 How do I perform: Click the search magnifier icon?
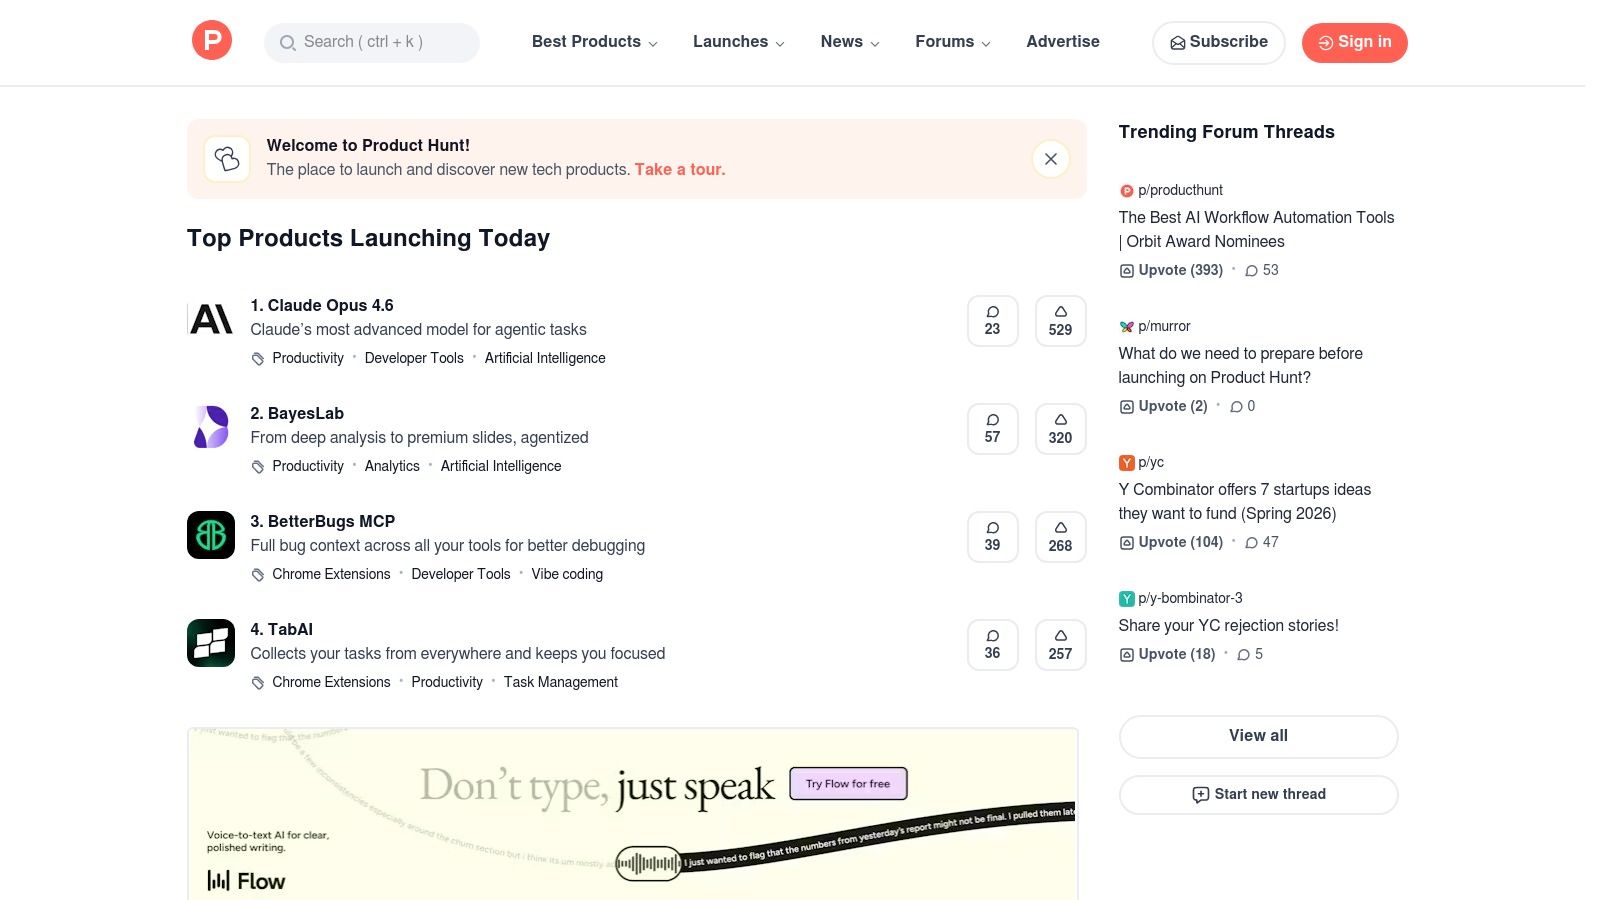(288, 42)
